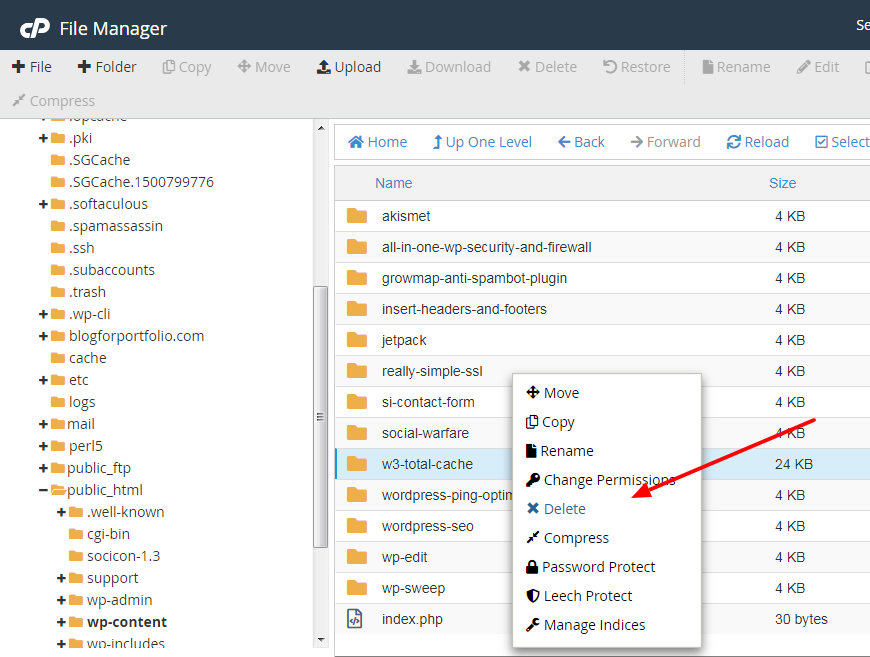Collapse the public_html folder tree node
This screenshot has width=870, height=657.
pos(43,491)
